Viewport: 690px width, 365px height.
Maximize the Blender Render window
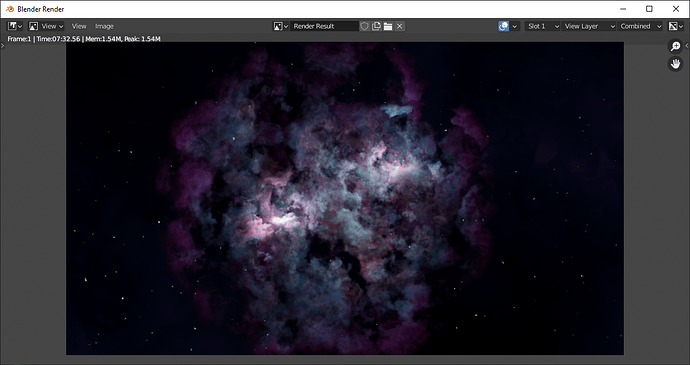pyautogui.click(x=649, y=9)
